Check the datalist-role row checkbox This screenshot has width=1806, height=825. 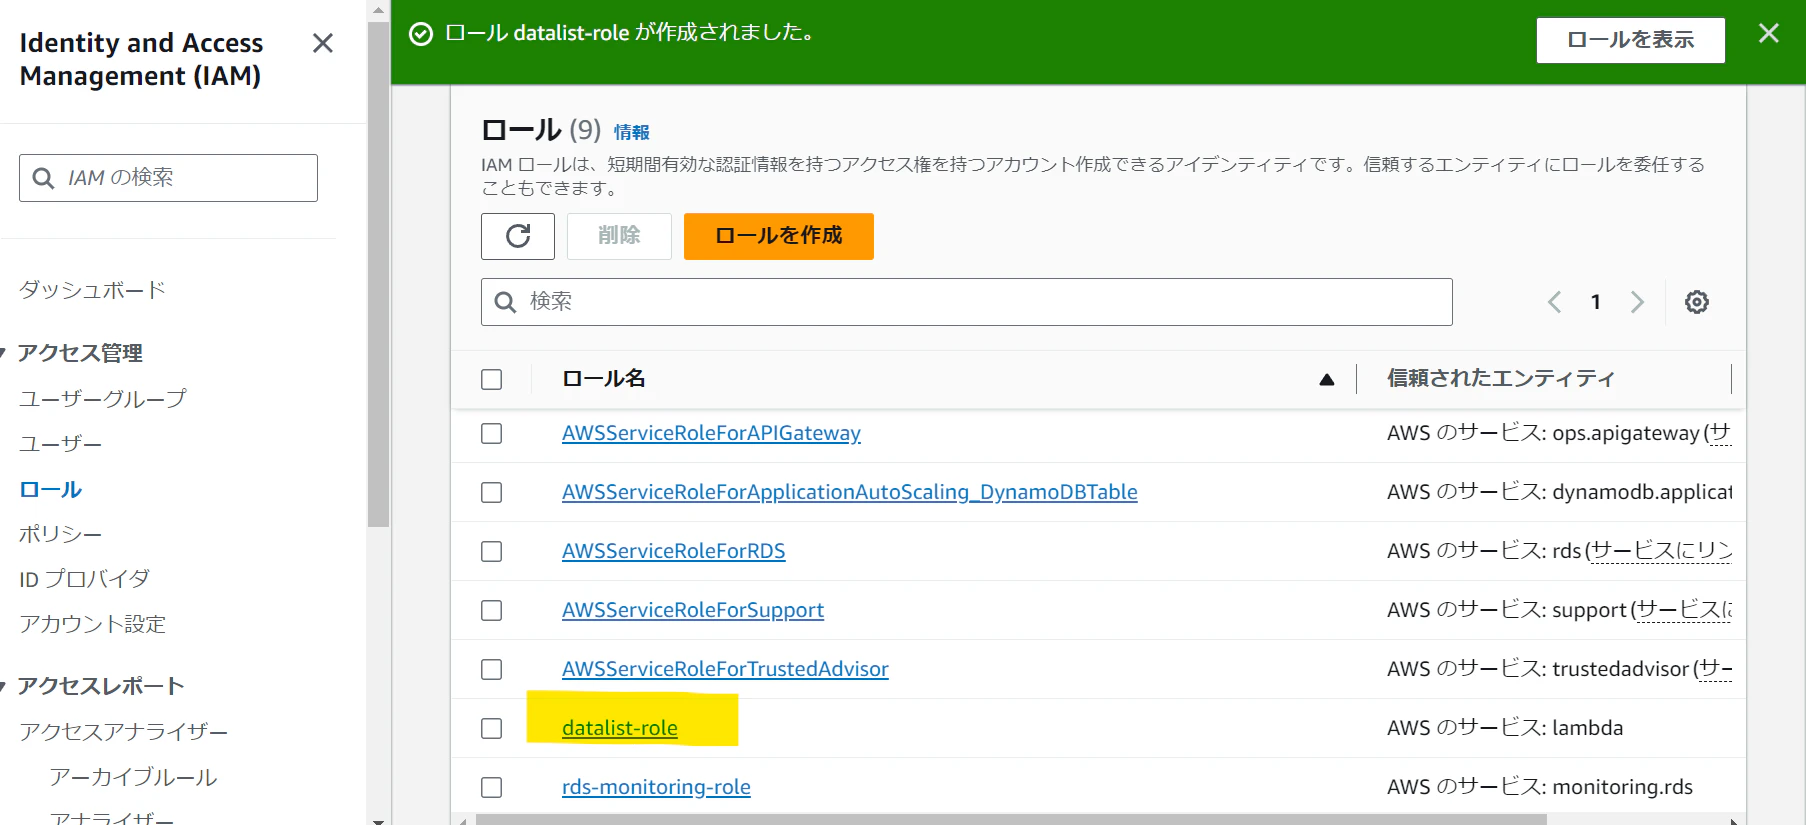(x=491, y=728)
